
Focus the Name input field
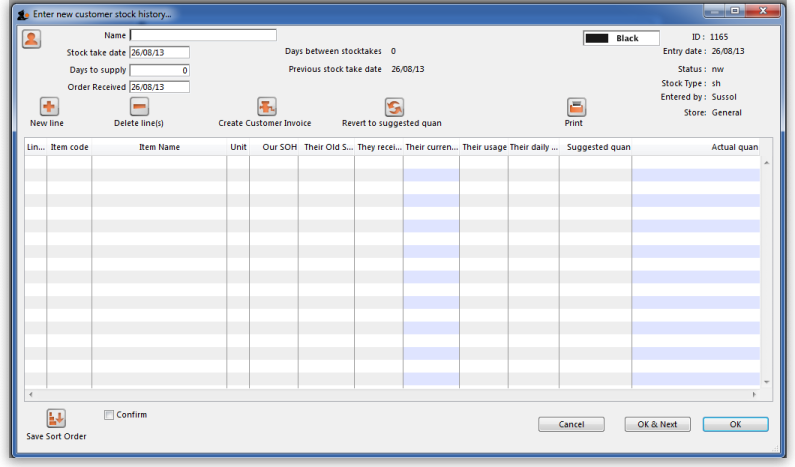pos(203,35)
